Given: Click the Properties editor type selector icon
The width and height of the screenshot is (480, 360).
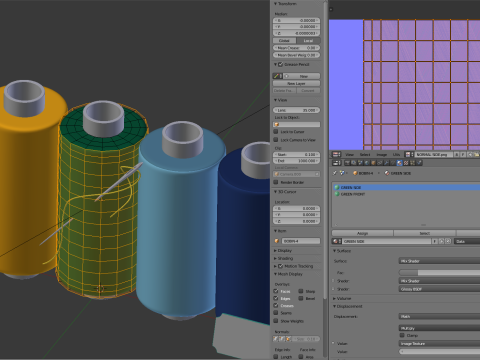Looking at the screenshot, I should pyautogui.click(x=336, y=163).
